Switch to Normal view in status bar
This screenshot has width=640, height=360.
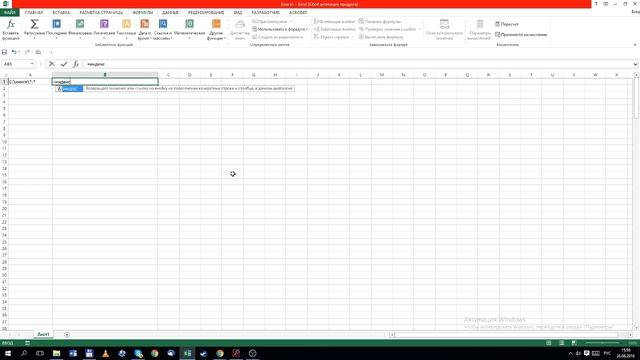pyautogui.click(x=549, y=343)
